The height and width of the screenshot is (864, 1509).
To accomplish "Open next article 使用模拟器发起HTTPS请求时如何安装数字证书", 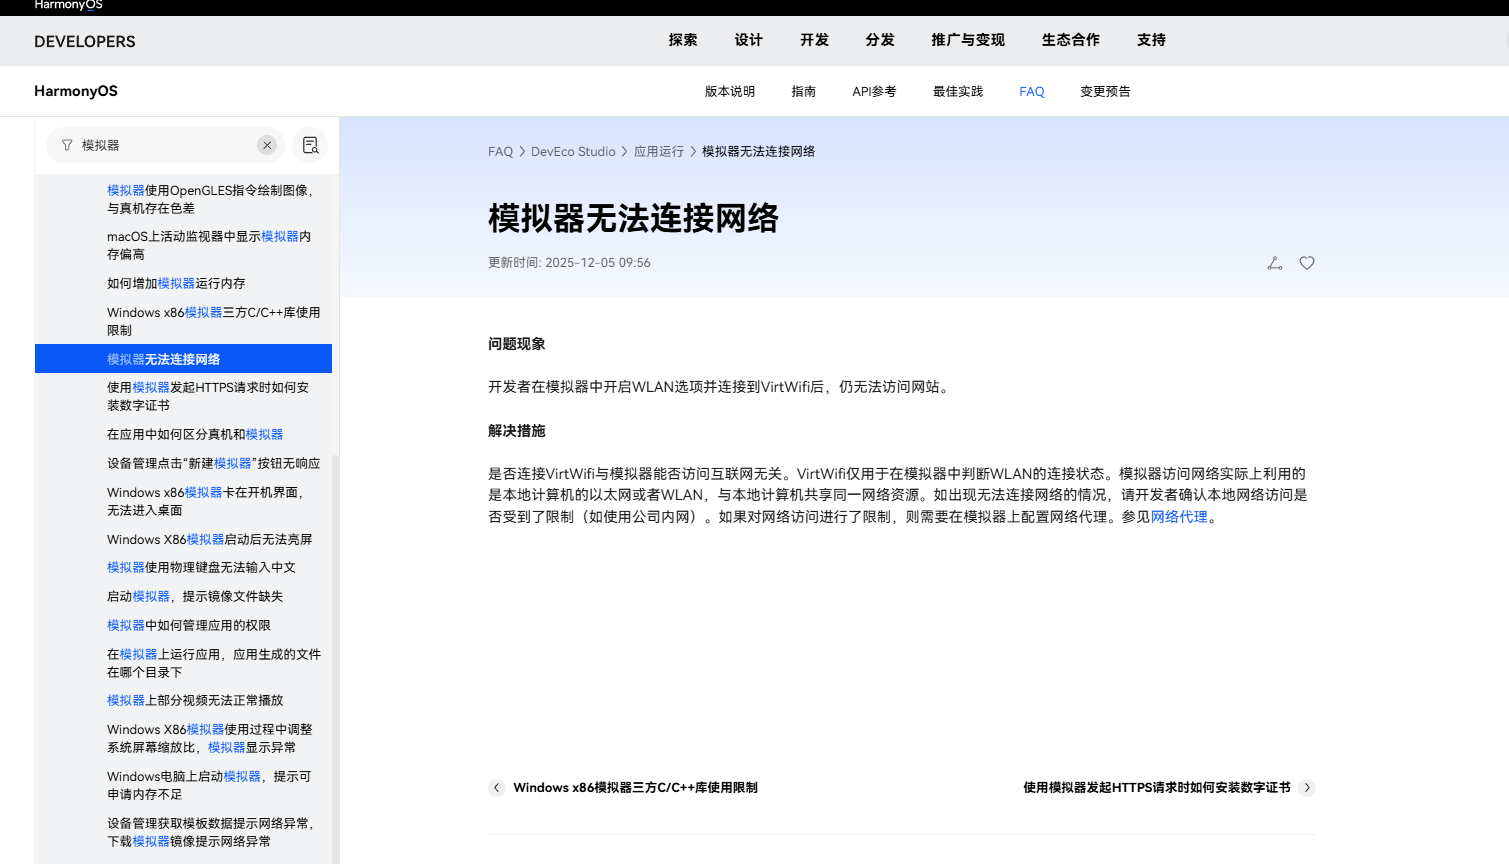I will tap(1157, 788).
